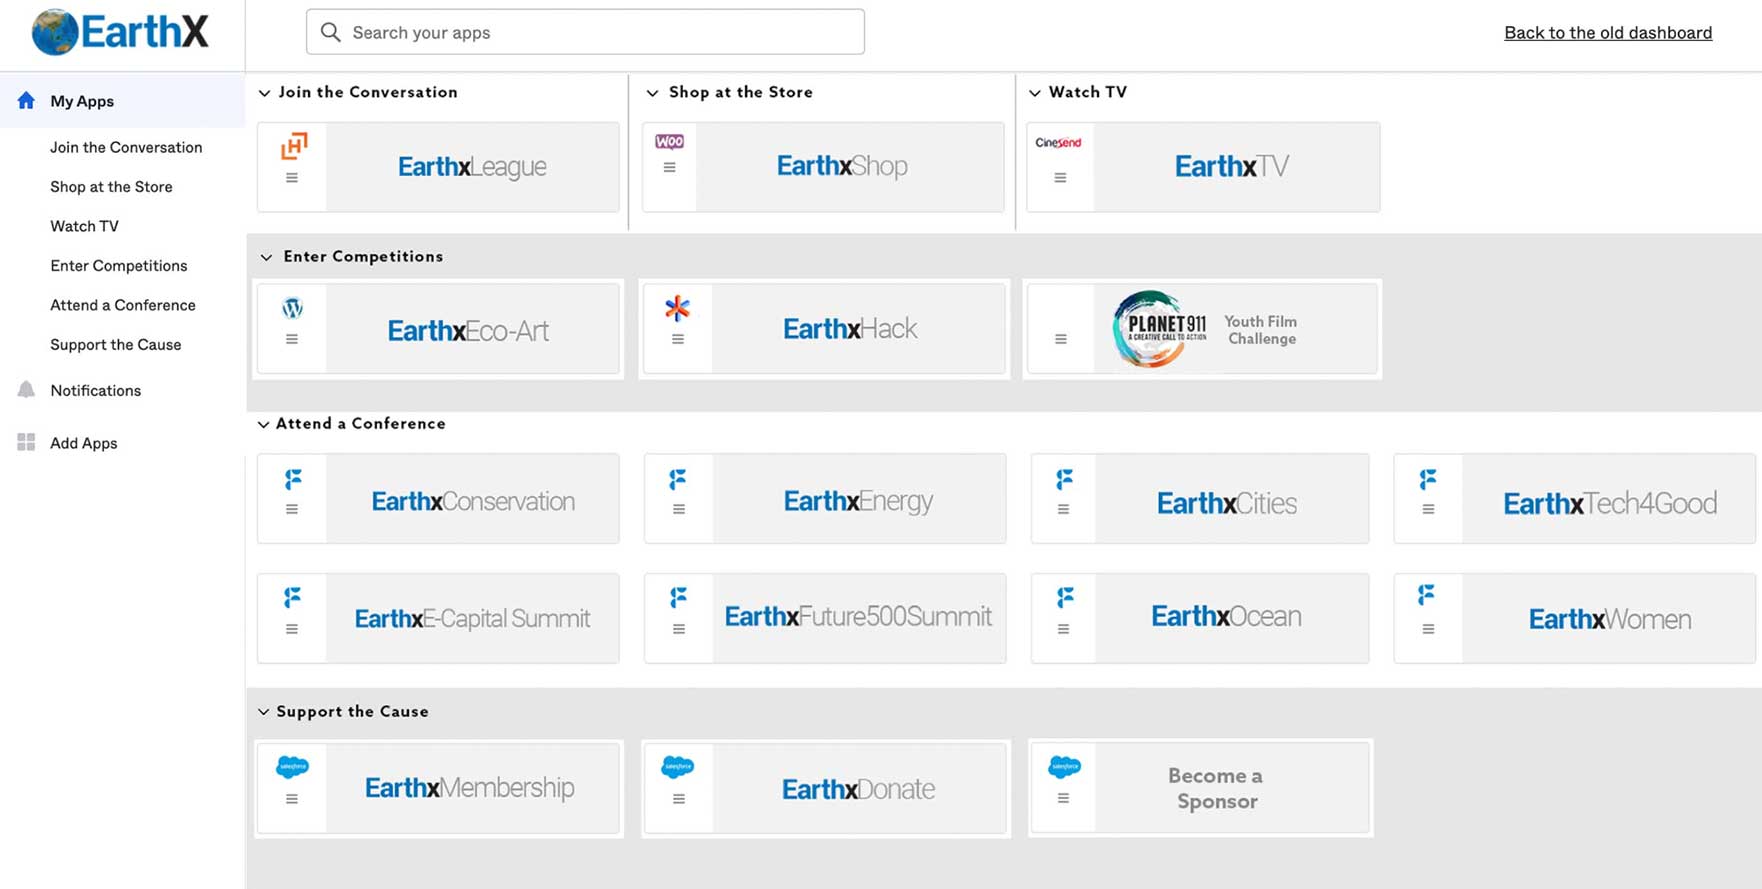The height and width of the screenshot is (889, 1762).
Task: Open the hamburger menu on the EarthxWomen card
Action: [1429, 629]
